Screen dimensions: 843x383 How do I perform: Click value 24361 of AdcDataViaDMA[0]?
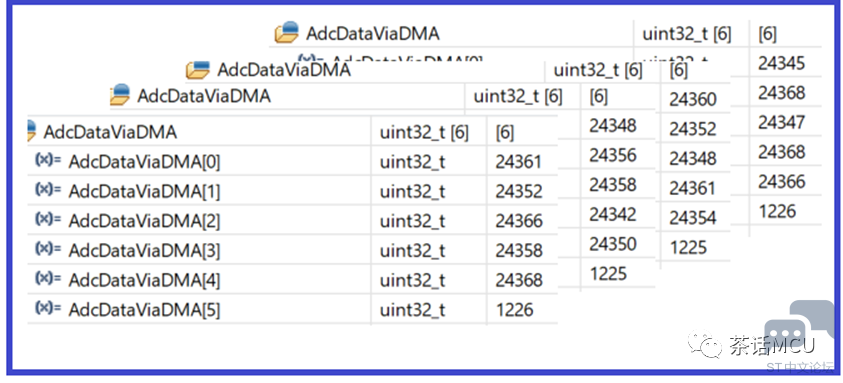[x=519, y=162]
